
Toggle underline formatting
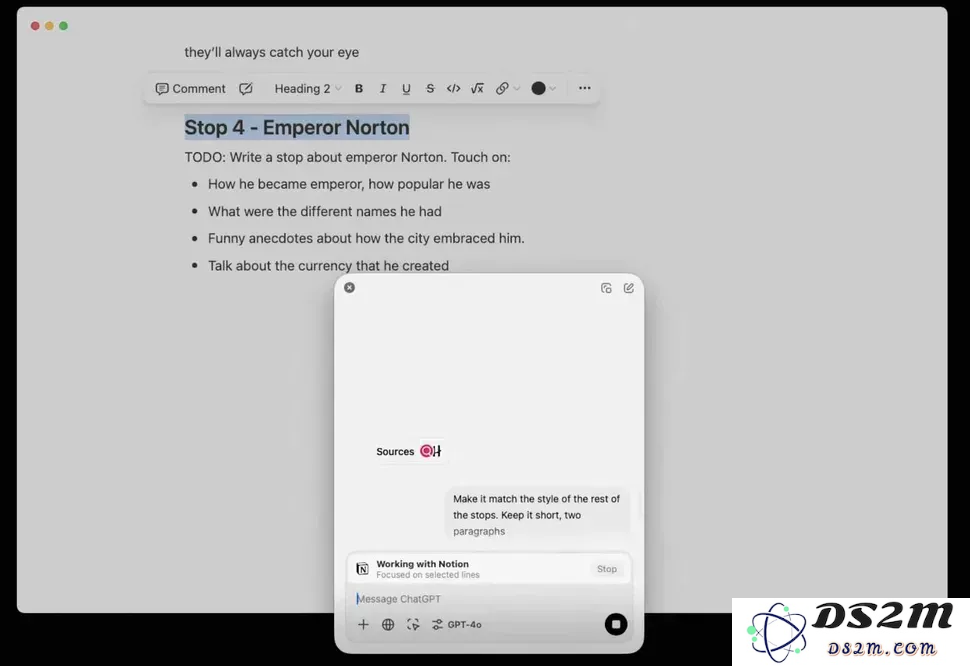point(406,88)
